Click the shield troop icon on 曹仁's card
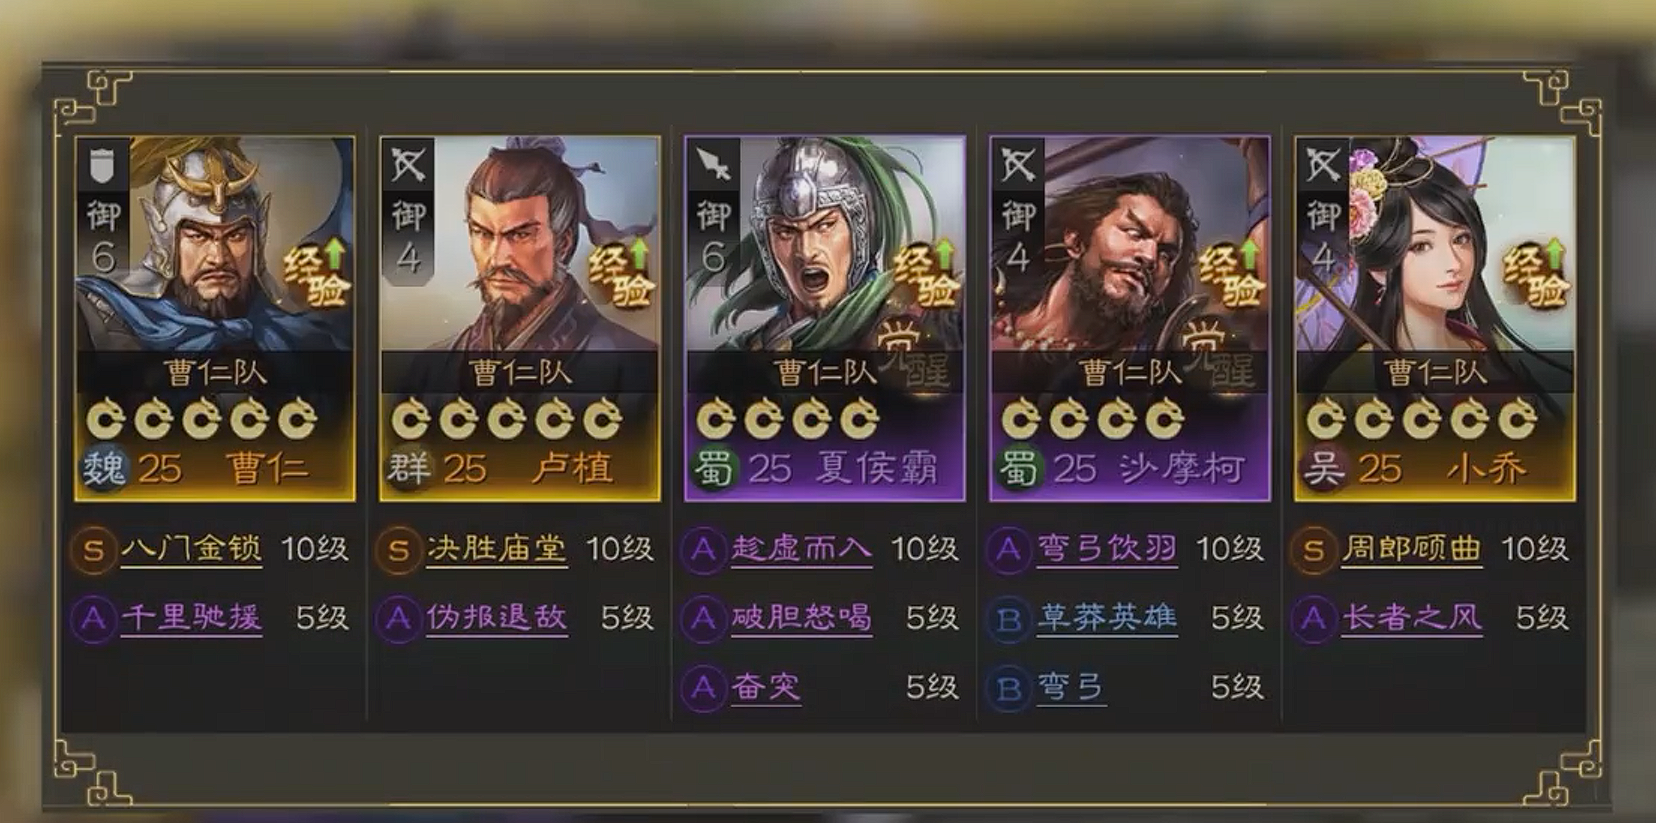 pyautogui.click(x=103, y=165)
